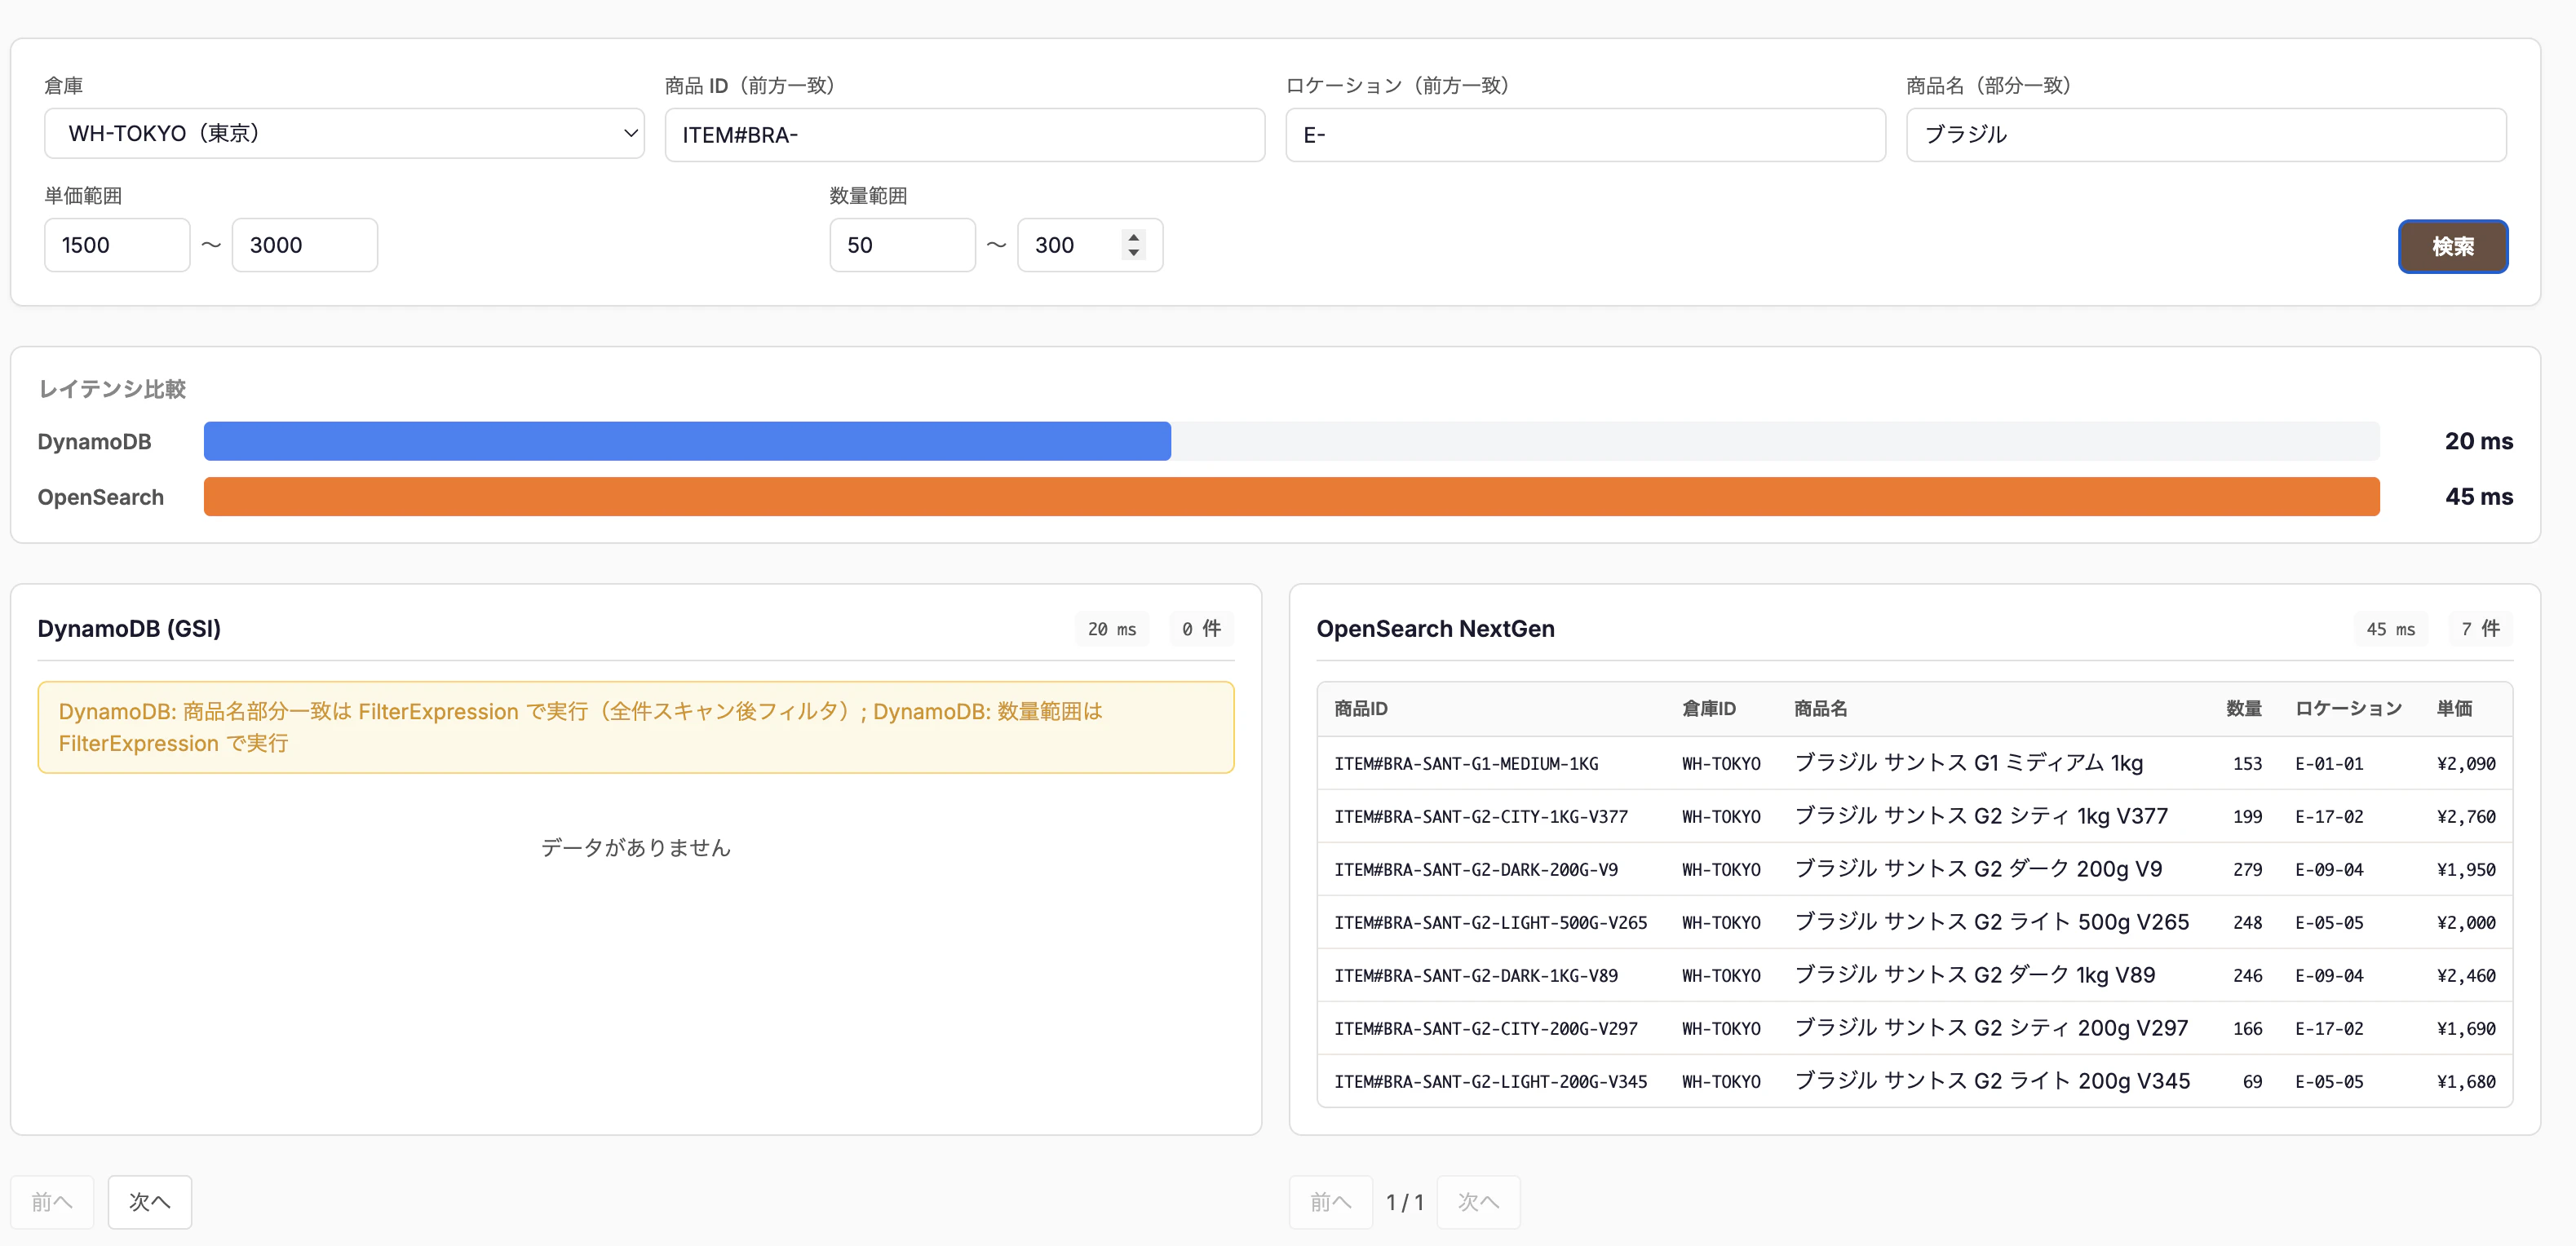
Task: Click the 単価 column header
Action: click(2454, 709)
